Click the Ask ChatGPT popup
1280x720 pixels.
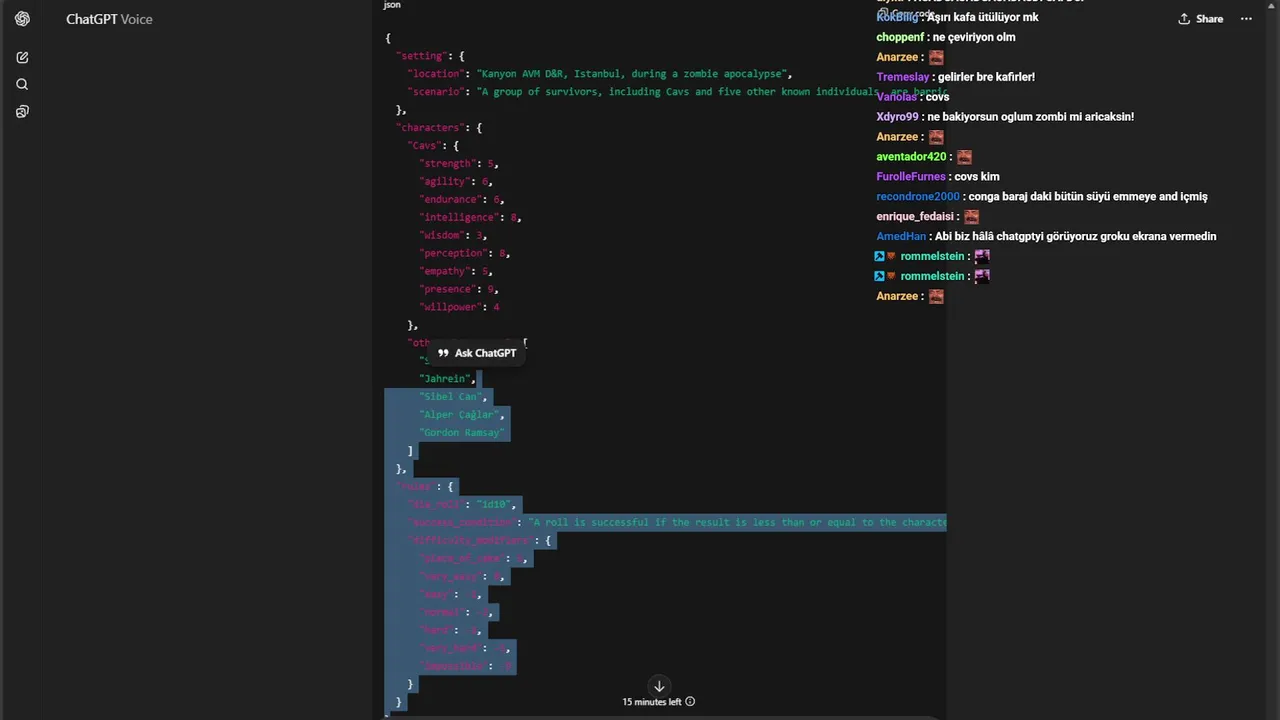pyautogui.click(x=477, y=353)
